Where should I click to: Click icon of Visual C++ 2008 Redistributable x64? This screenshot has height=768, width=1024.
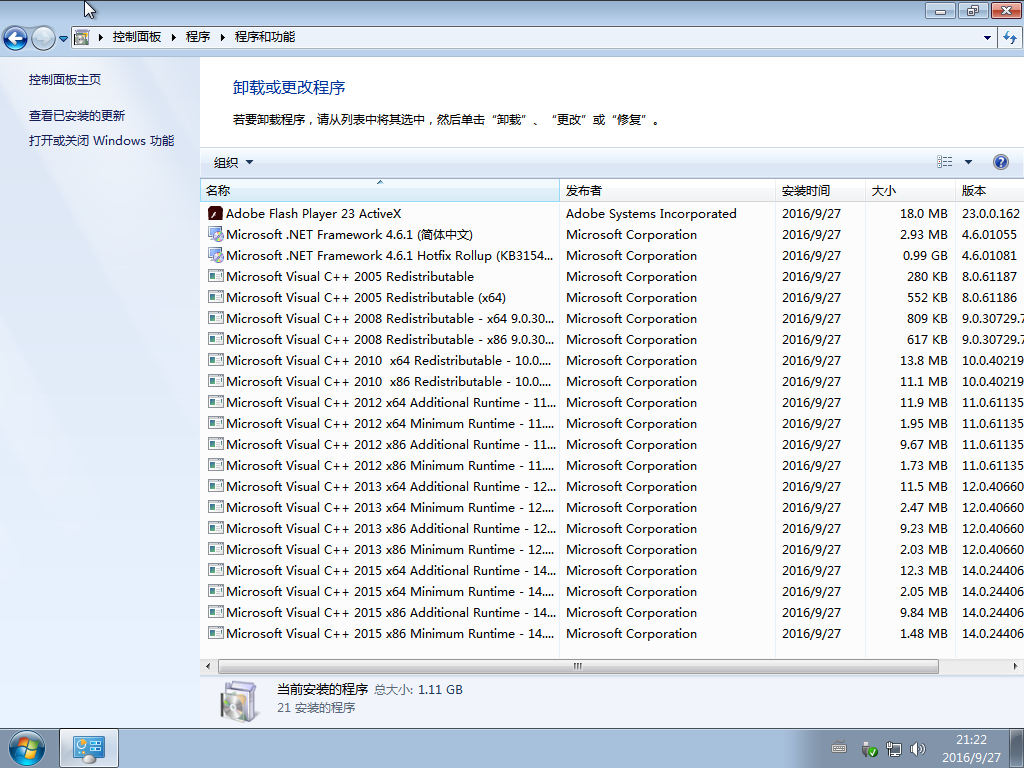(216, 318)
